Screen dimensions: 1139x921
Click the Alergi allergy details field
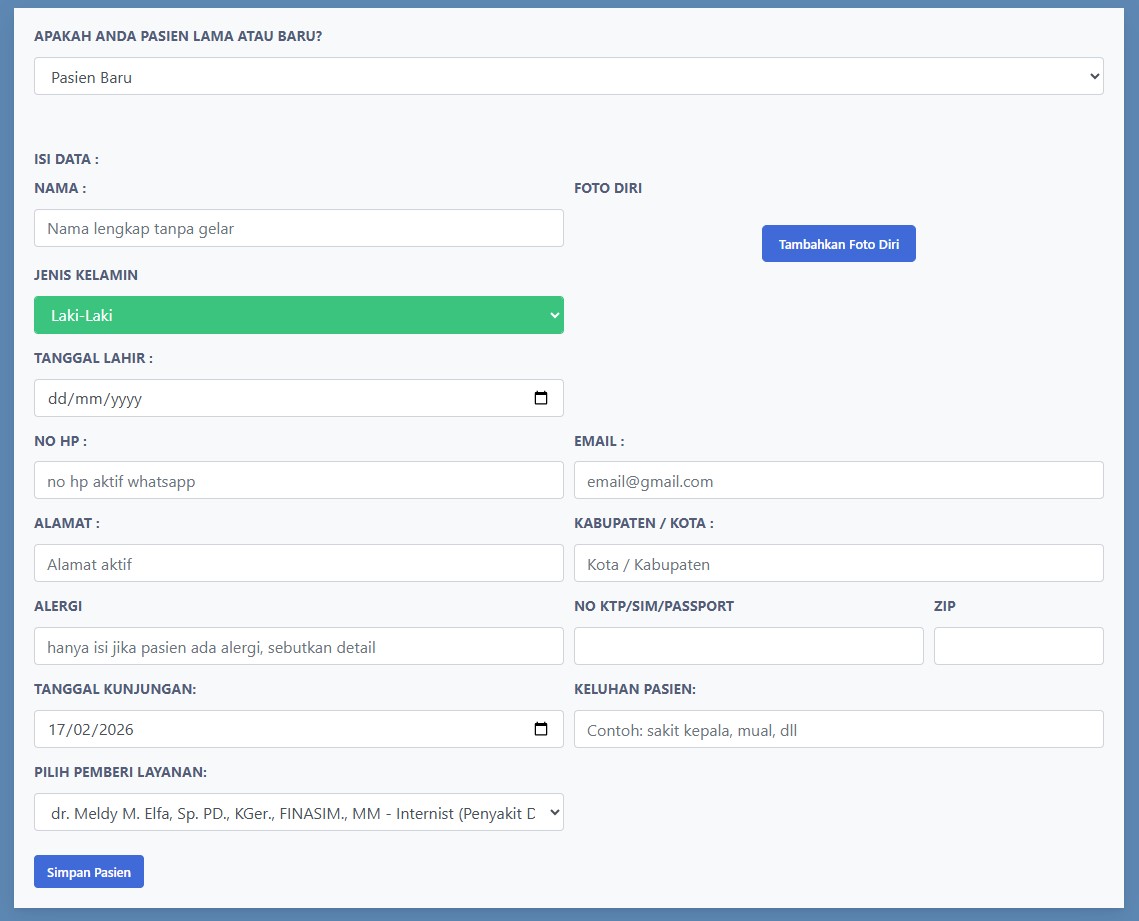298,647
